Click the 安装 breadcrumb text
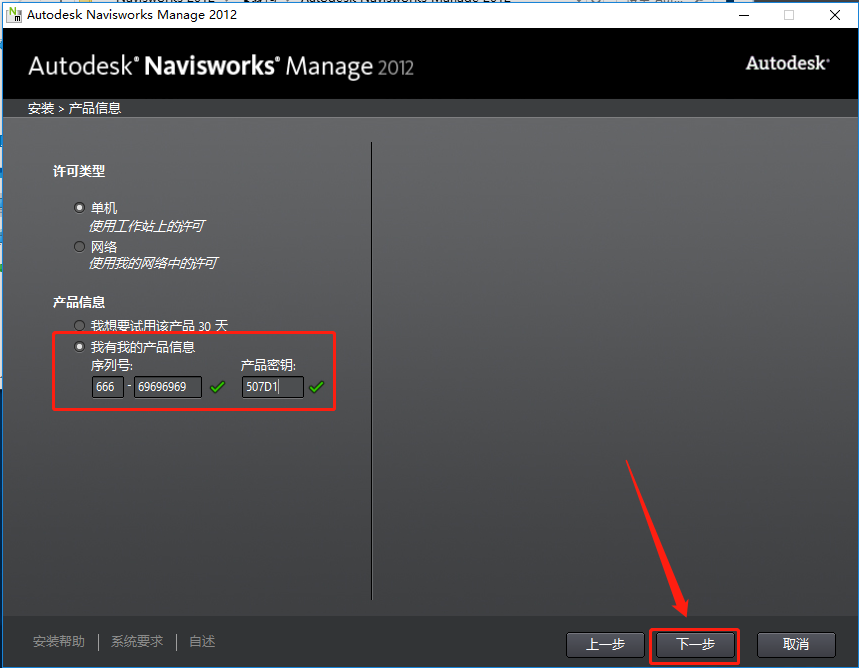This screenshot has width=859, height=668. pyautogui.click(x=41, y=109)
